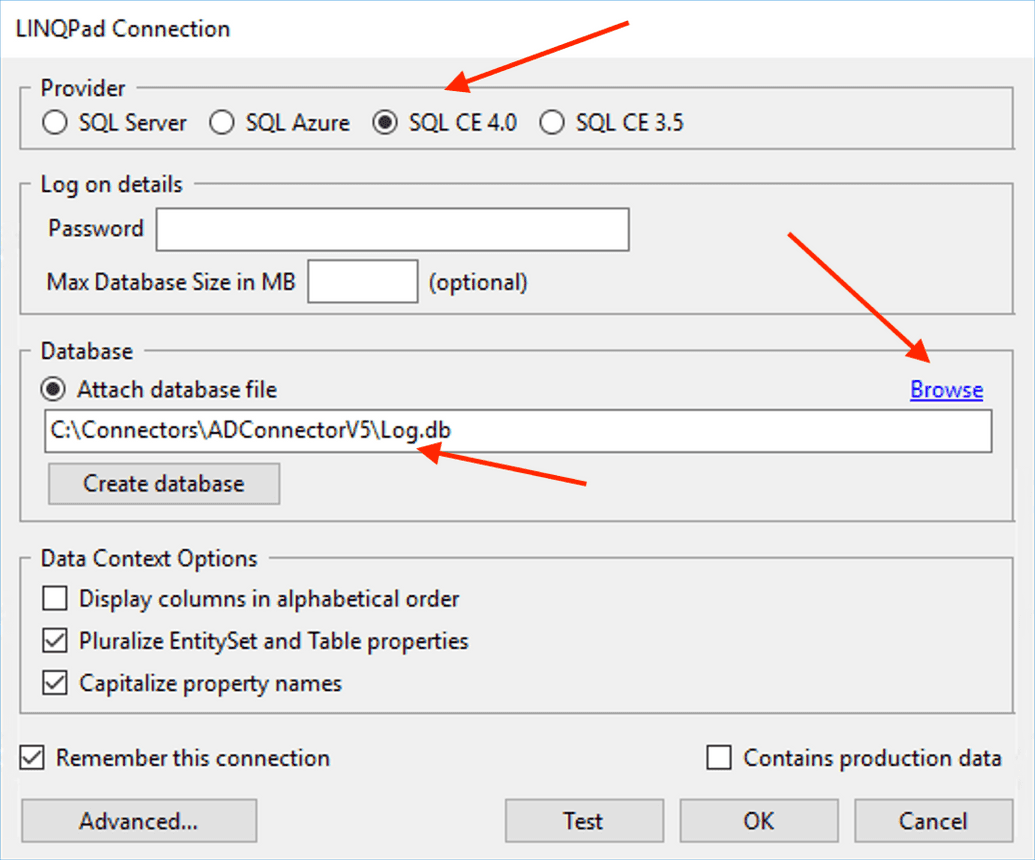Select the Log.db file path text box
The width and height of the screenshot is (1035, 860).
tap(519, 431)
